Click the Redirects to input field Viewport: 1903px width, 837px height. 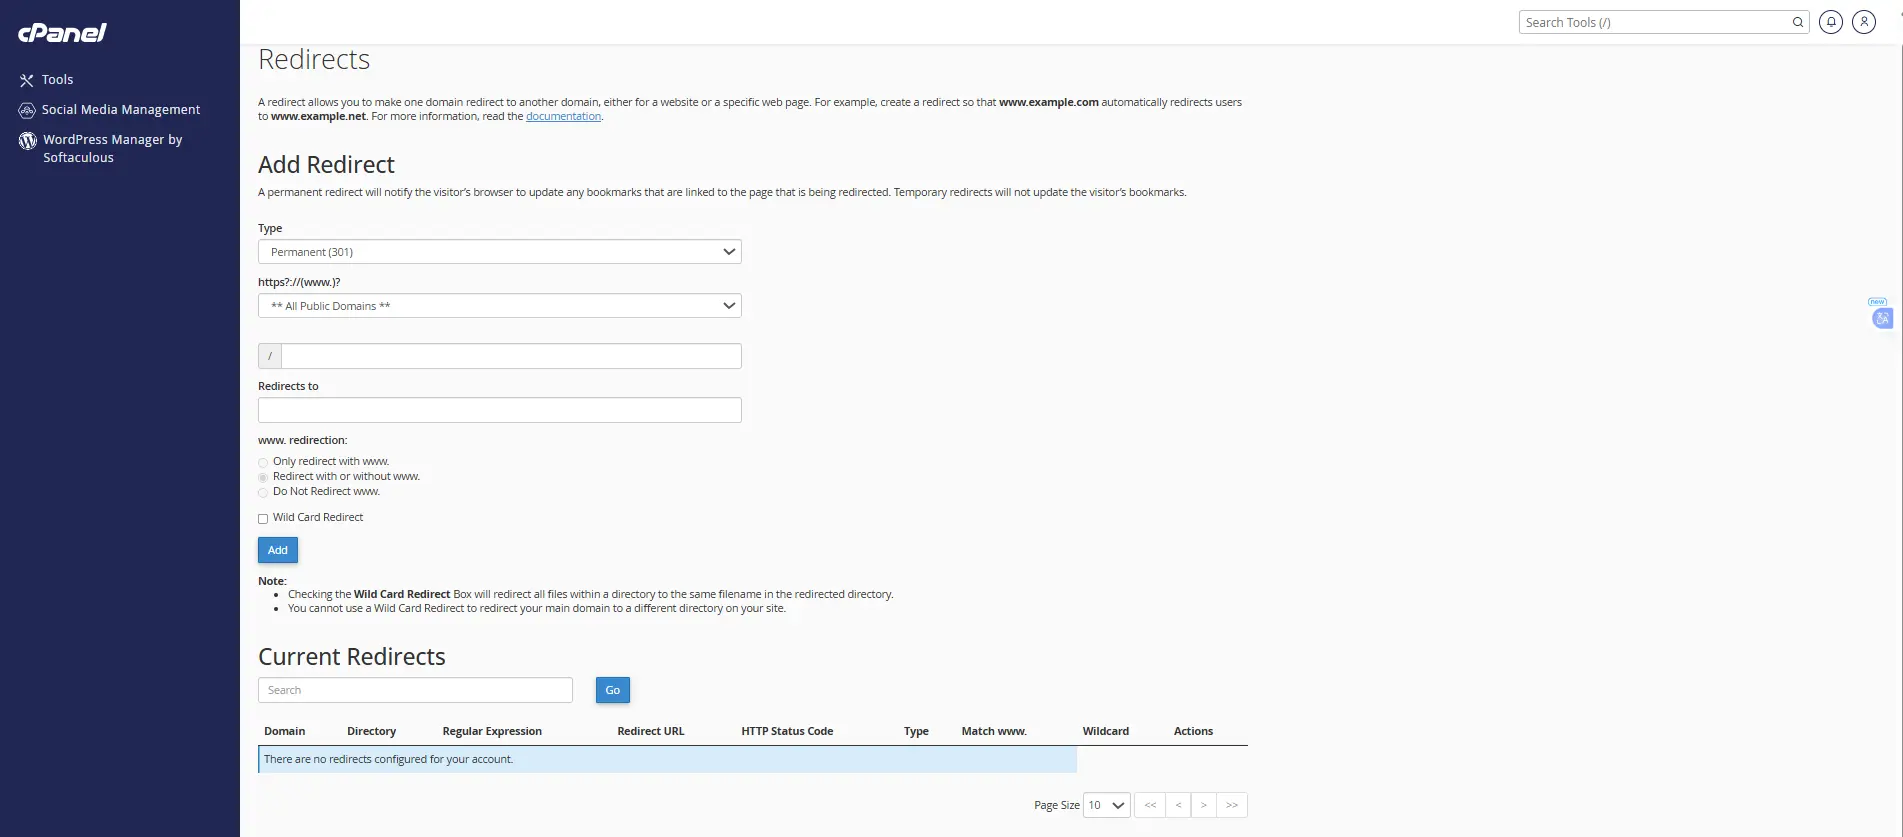[500, 410]
